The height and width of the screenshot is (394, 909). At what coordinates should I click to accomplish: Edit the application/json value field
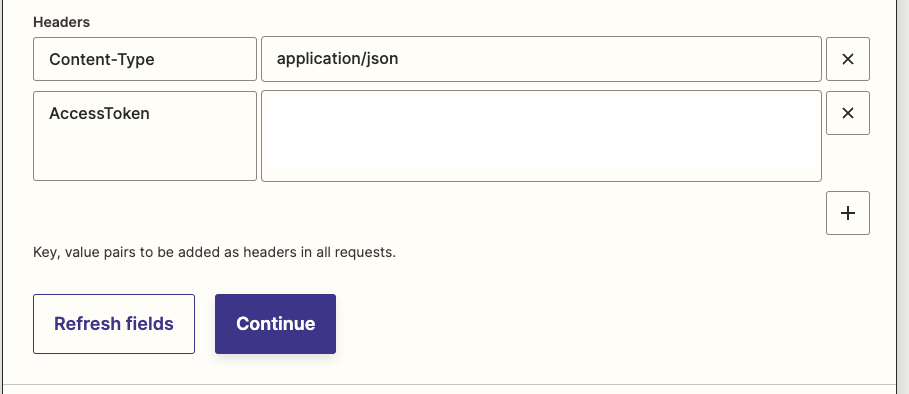coord(541,59)
